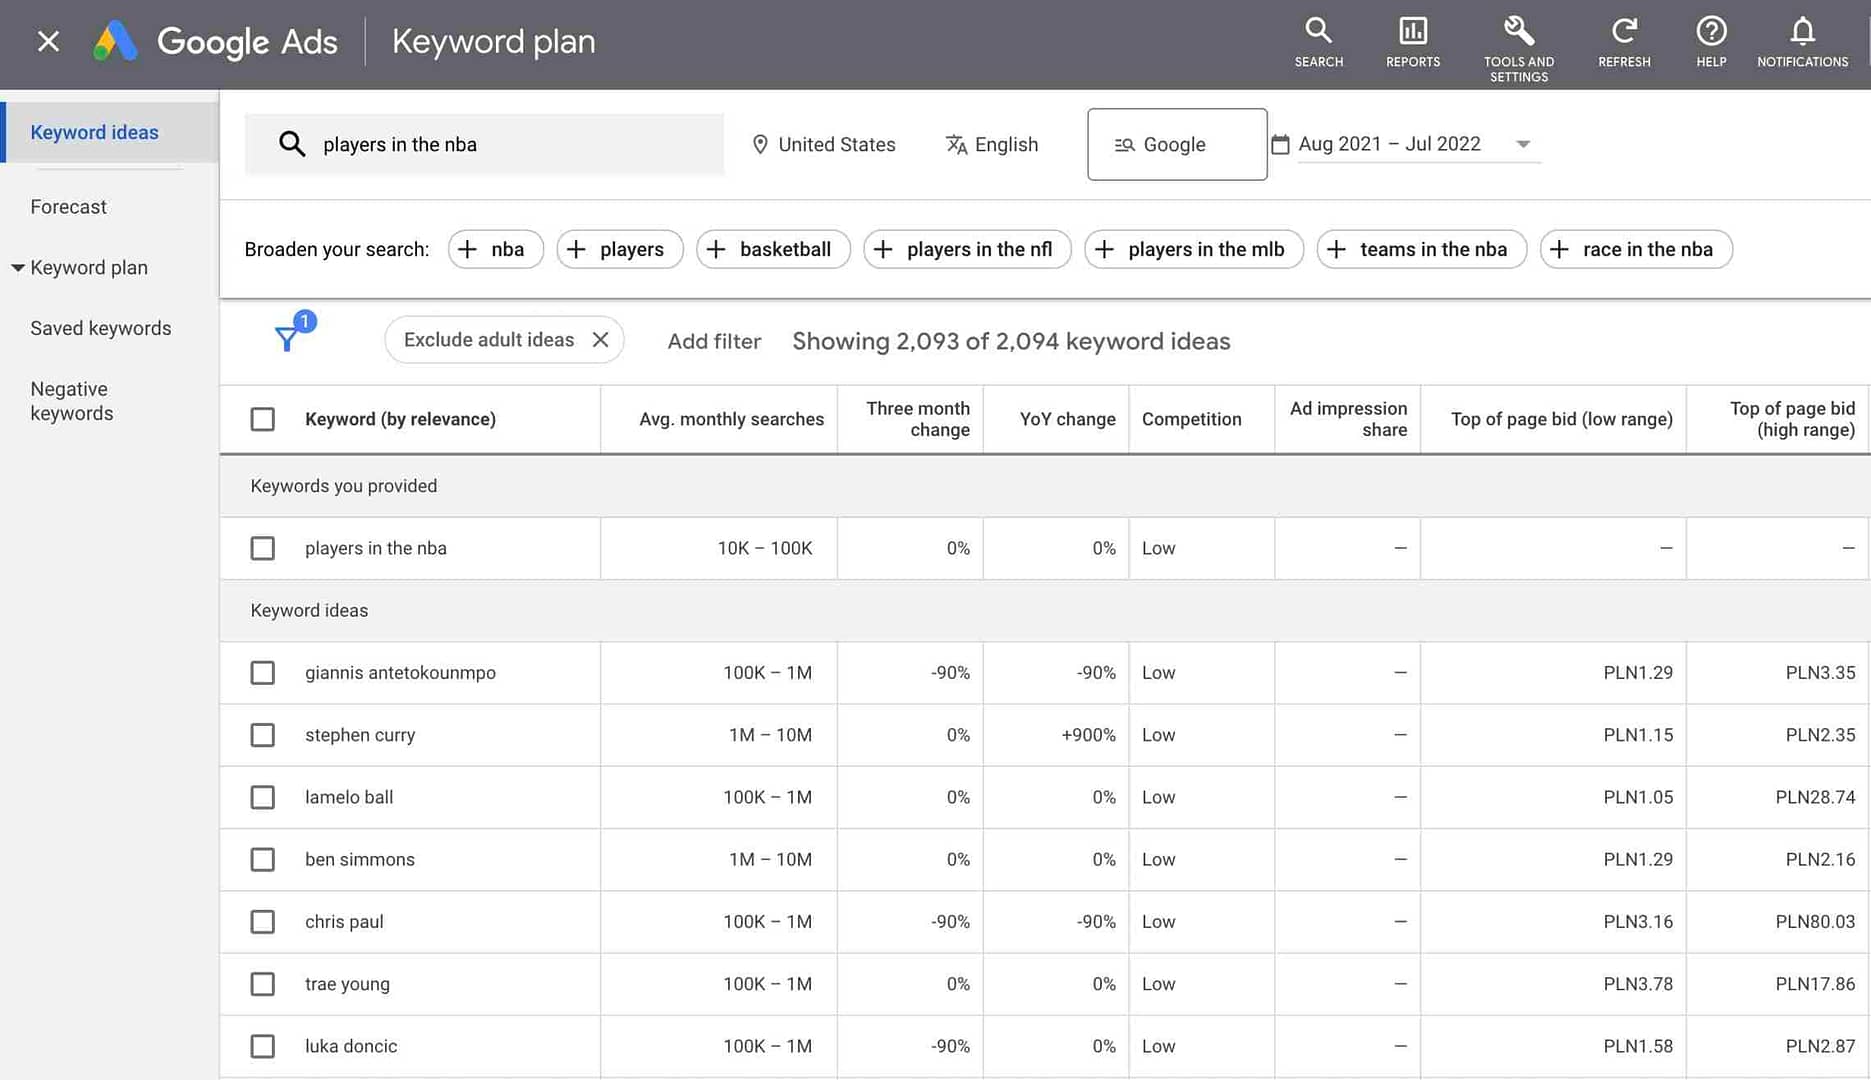Viewport: 1871px width, 1080px height.
Task: Sort by Keyword (by relevance) column
Action: tap(400, 419)
